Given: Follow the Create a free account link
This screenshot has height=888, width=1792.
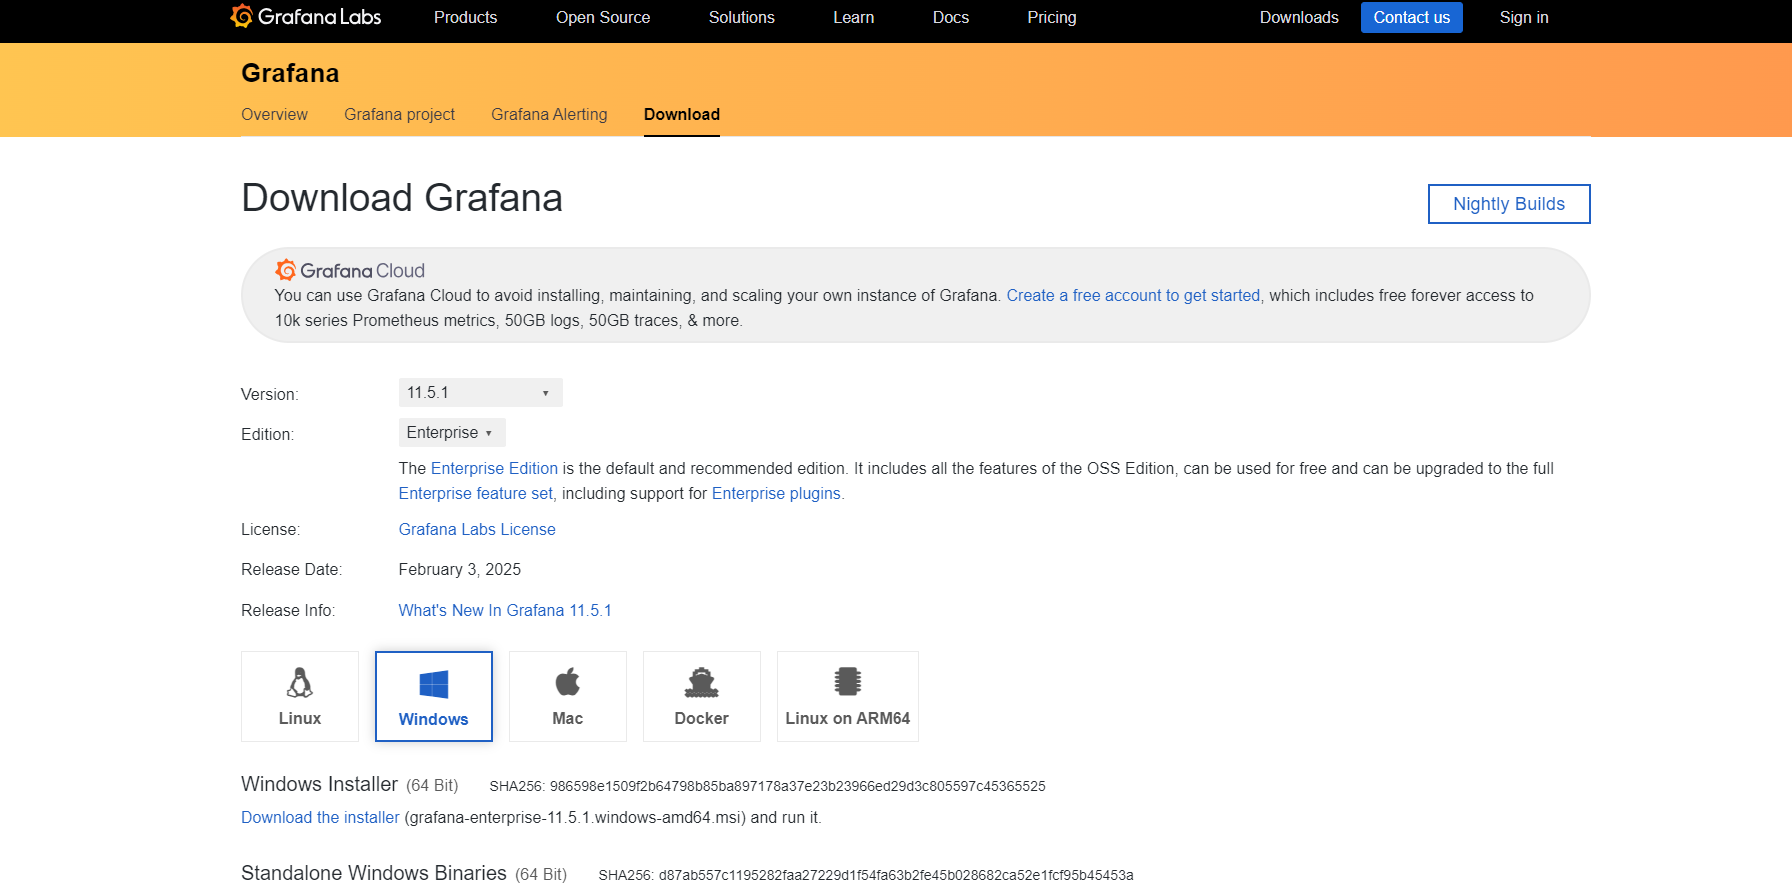Looking at the screenshot, I should [1133, 295].
